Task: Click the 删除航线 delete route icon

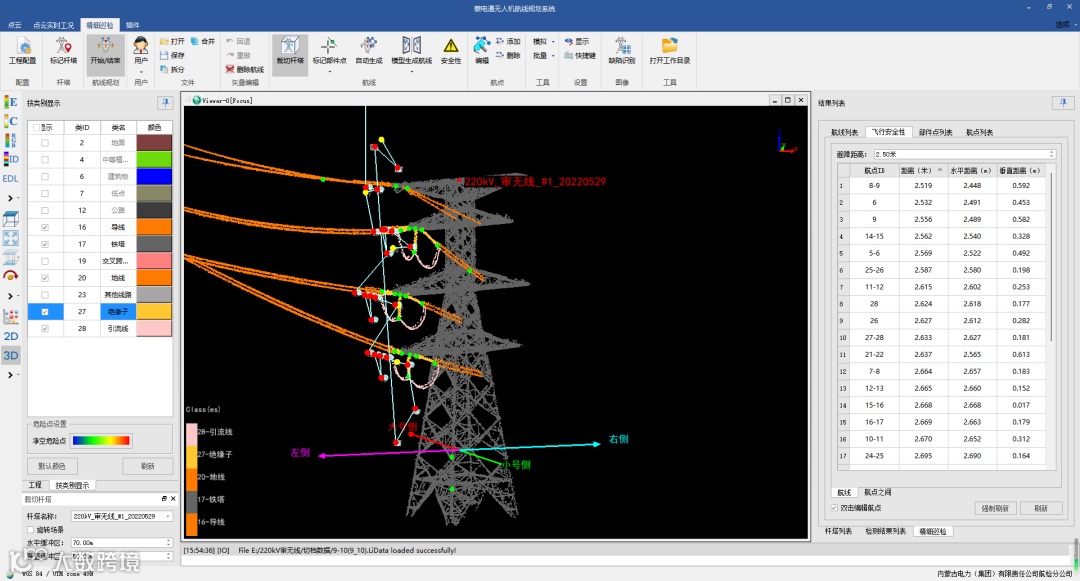Action: click(x=230, y=70)
